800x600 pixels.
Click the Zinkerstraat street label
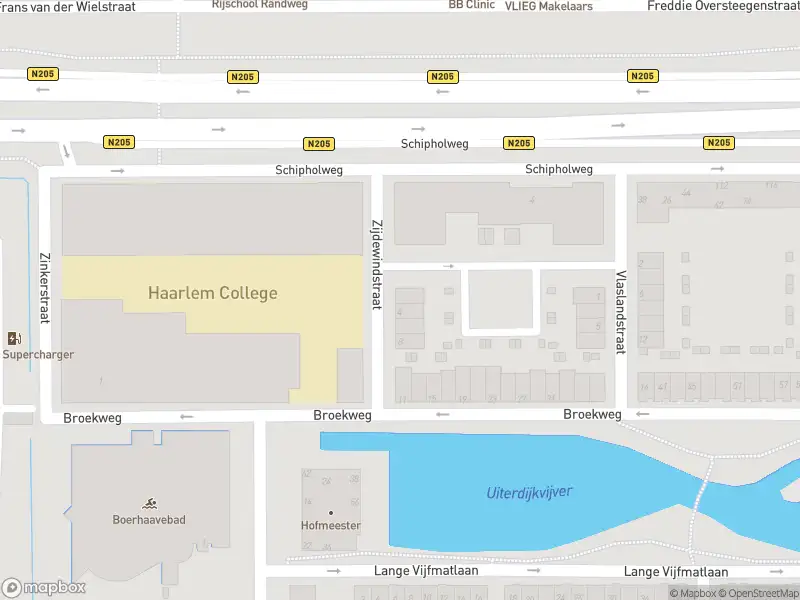[x=44, y=285]
